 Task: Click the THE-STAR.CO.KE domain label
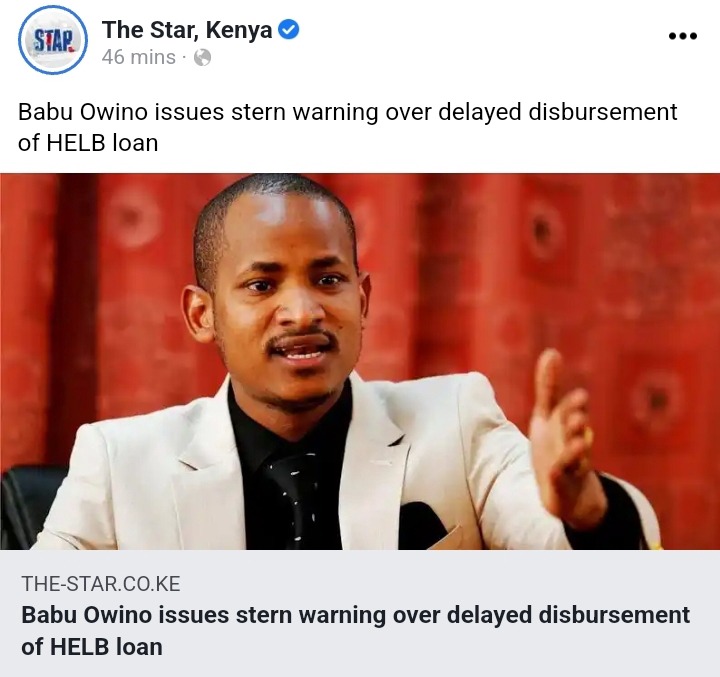101,584
